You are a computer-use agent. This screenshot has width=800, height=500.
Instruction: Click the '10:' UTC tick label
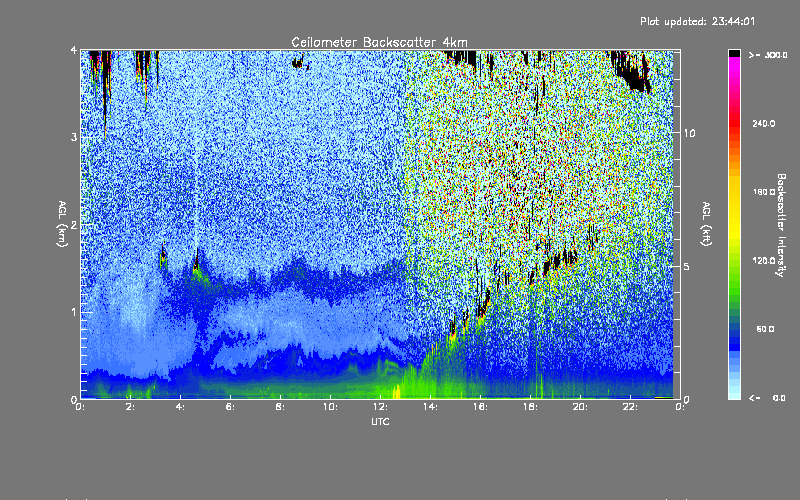pos(330,407)
